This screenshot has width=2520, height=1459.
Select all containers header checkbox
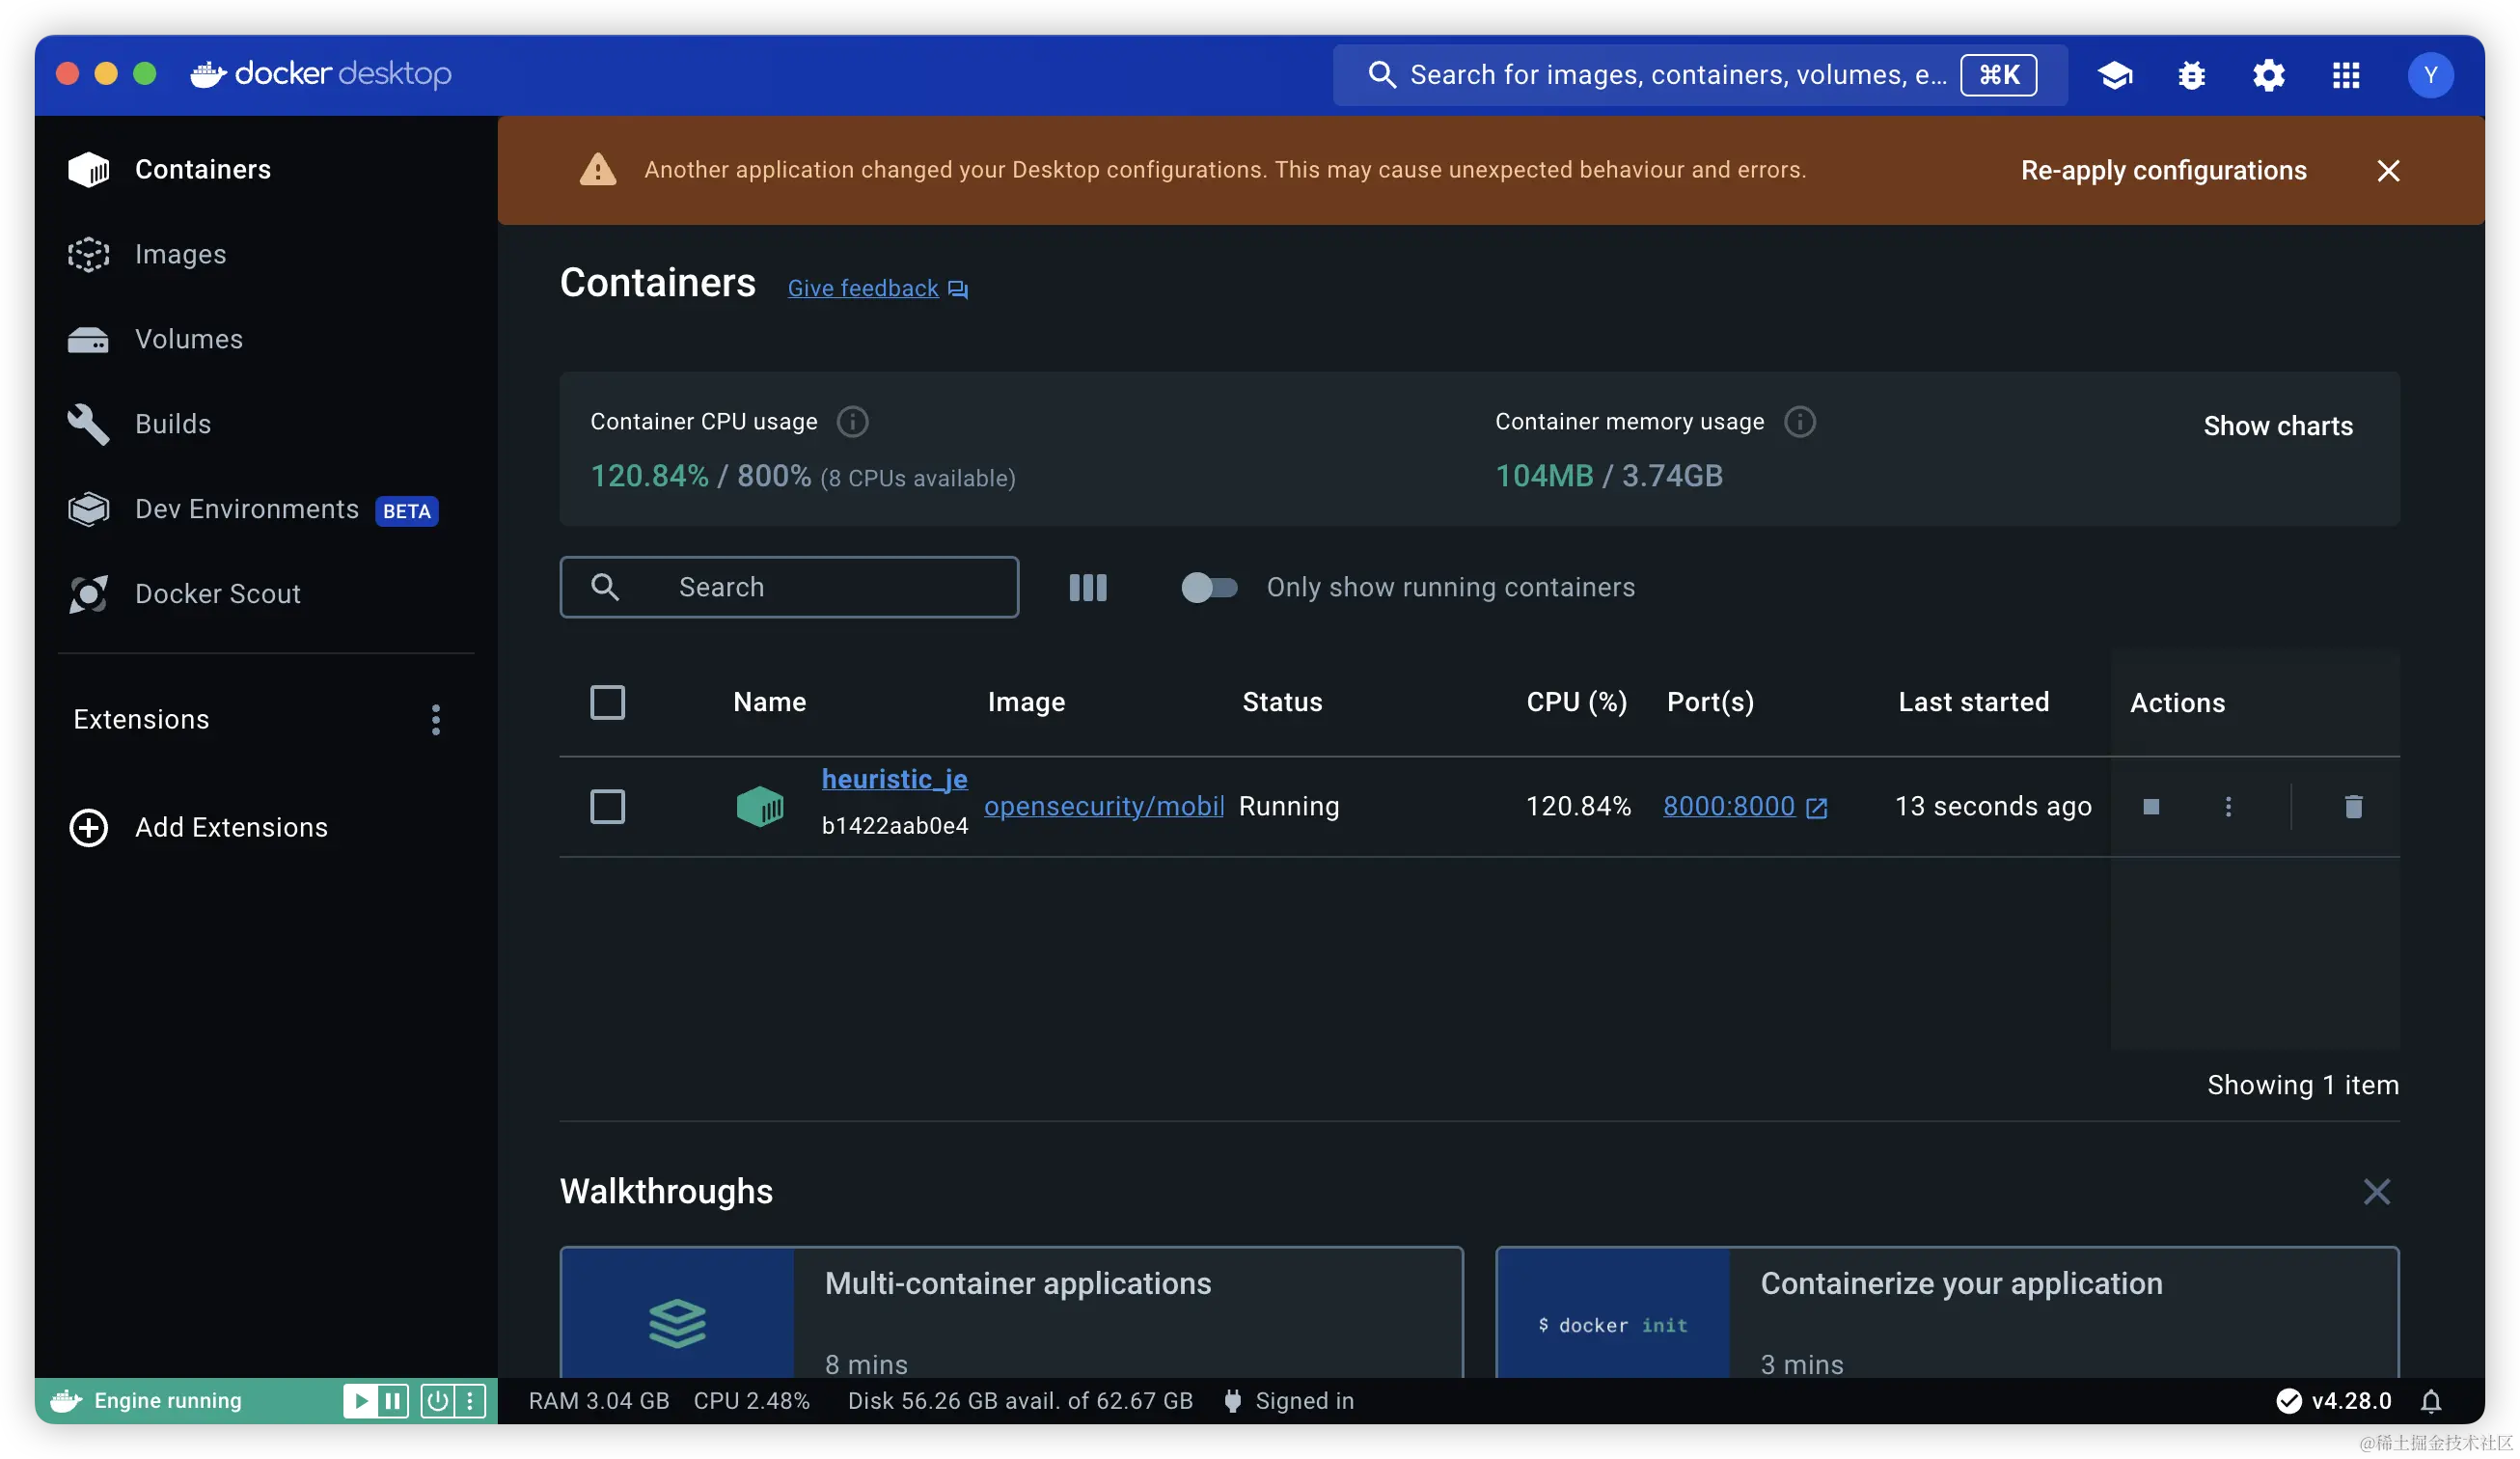pyautogui.click(x=607, y=702)
